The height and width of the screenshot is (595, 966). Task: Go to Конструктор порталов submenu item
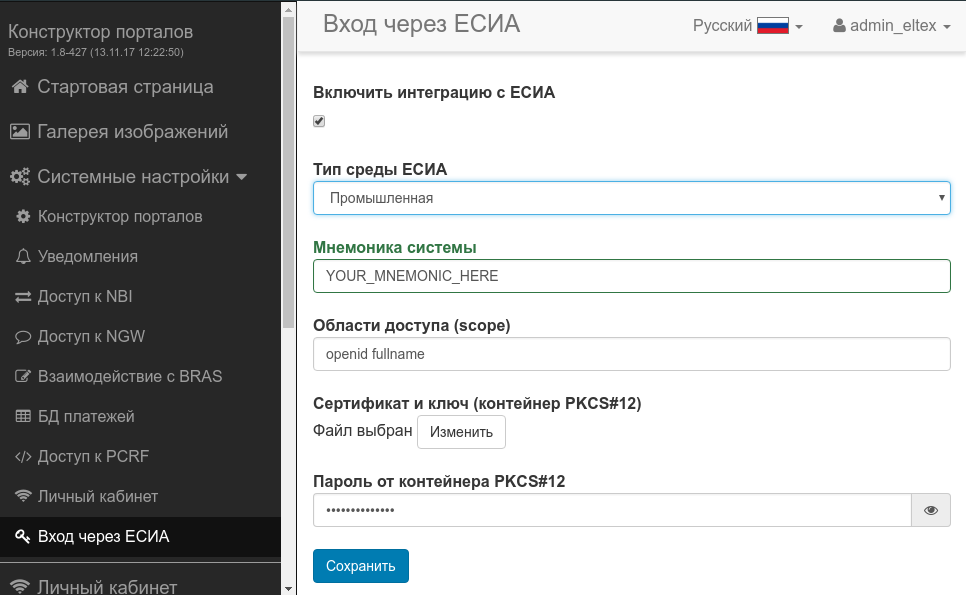(x=120, y=217)
